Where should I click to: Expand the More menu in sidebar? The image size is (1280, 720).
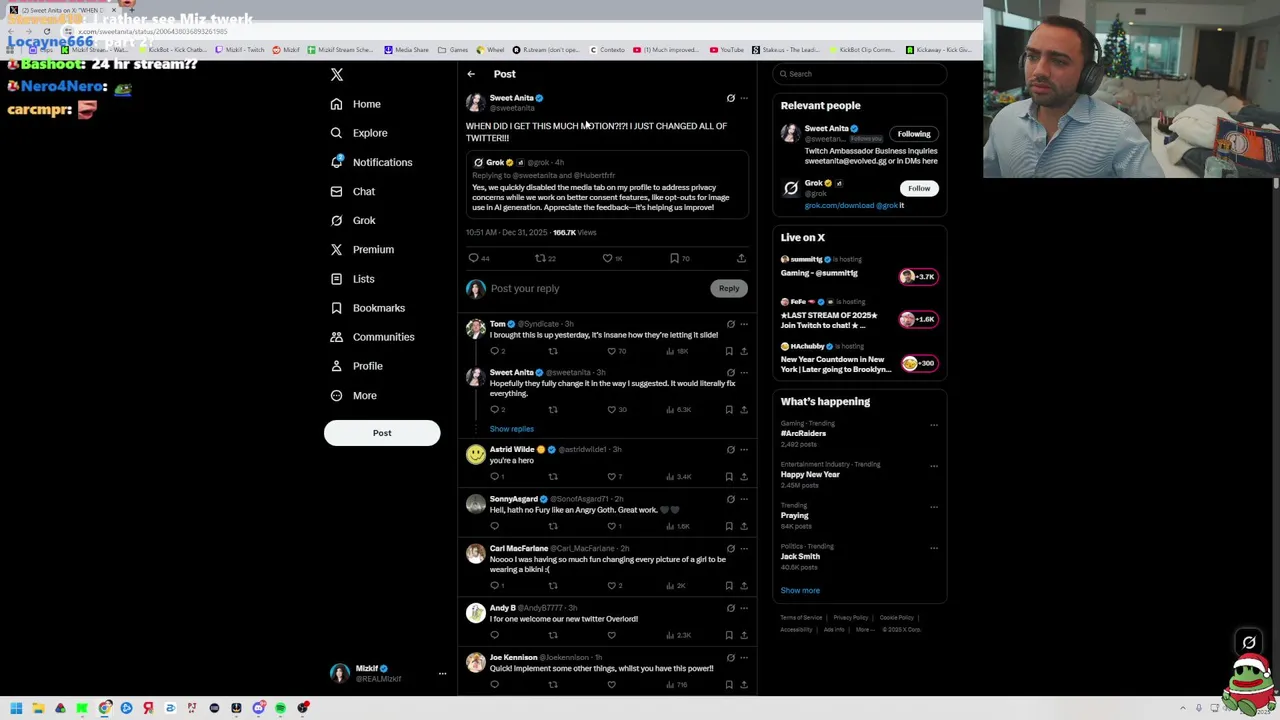[353, 395]
